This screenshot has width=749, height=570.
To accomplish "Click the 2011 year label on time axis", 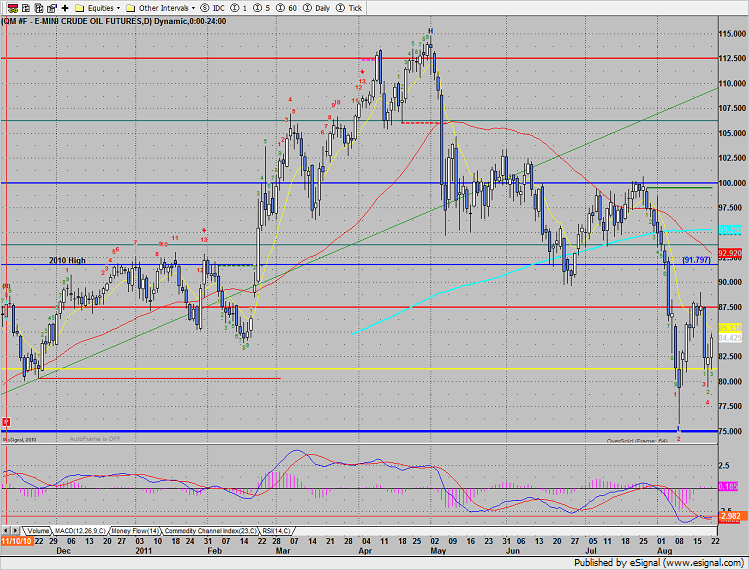I will pos(143,551).
